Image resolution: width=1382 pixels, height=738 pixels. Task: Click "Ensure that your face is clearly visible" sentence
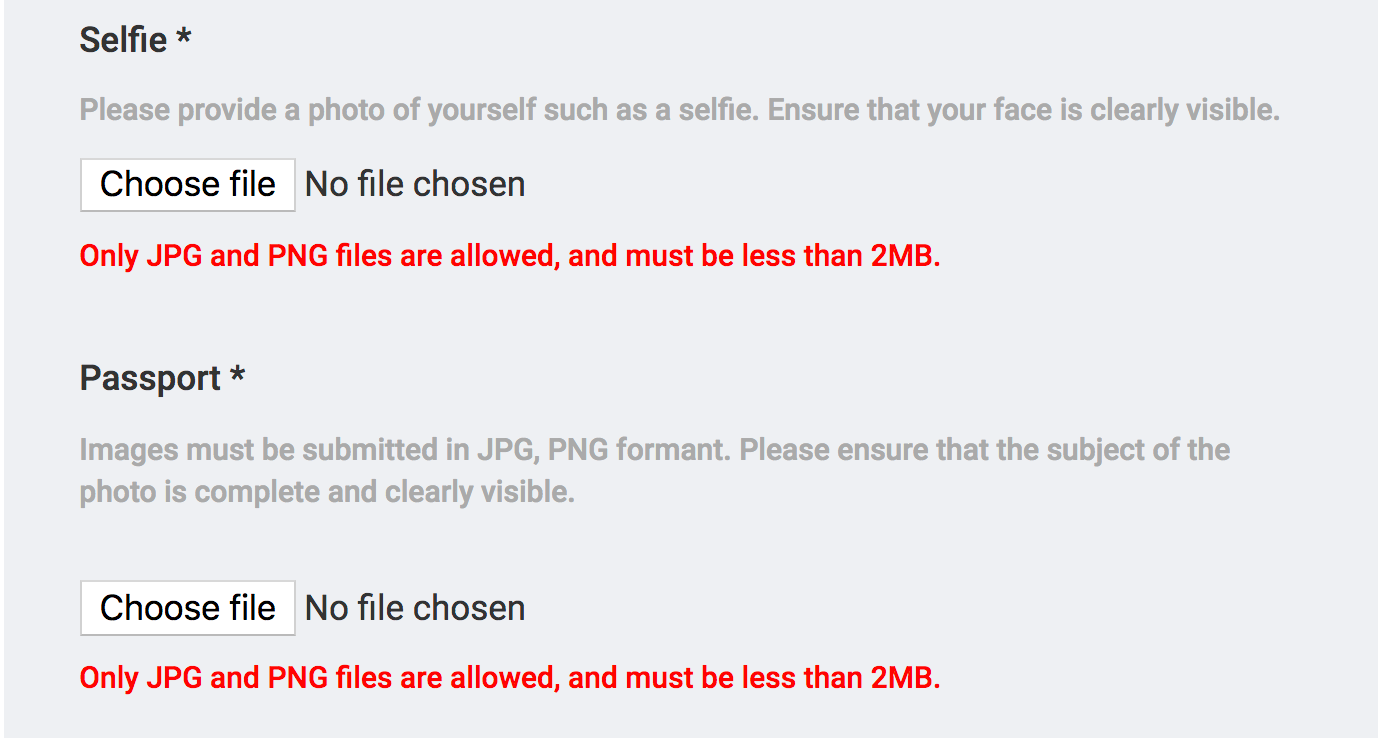pyautogui.click(x=1023, y=110)
